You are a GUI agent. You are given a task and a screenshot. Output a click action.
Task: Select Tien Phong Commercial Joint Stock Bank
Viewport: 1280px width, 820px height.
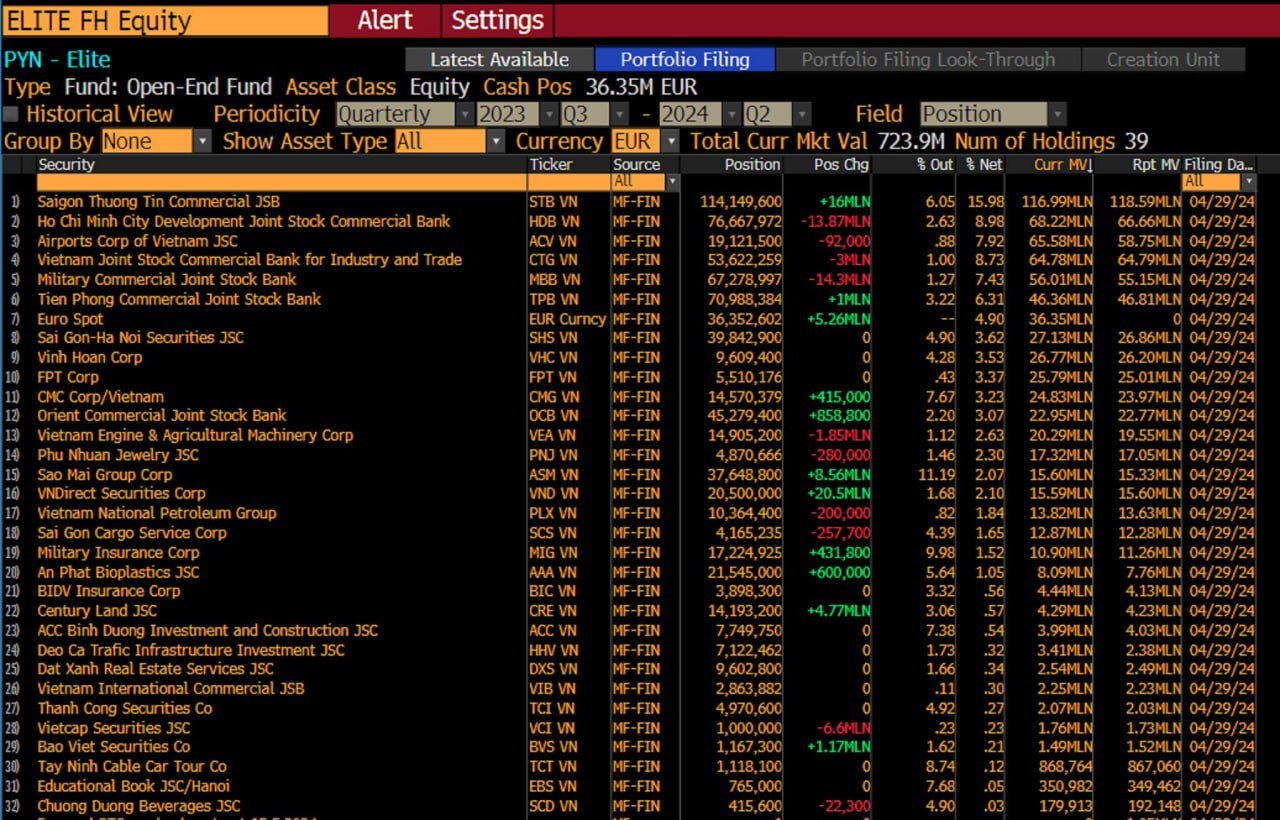tap(179, 299)
